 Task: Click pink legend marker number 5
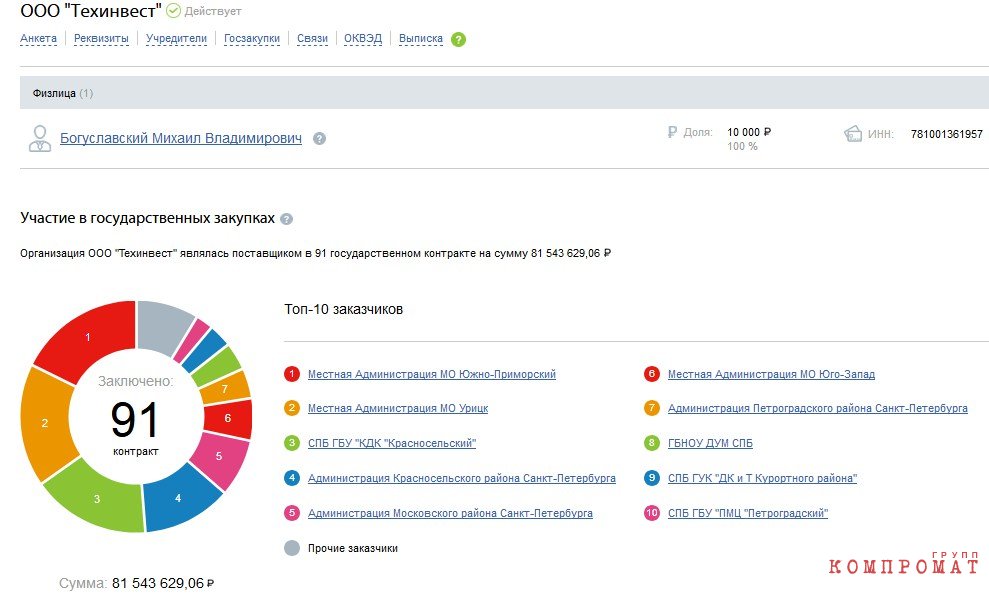coord(291,513)
